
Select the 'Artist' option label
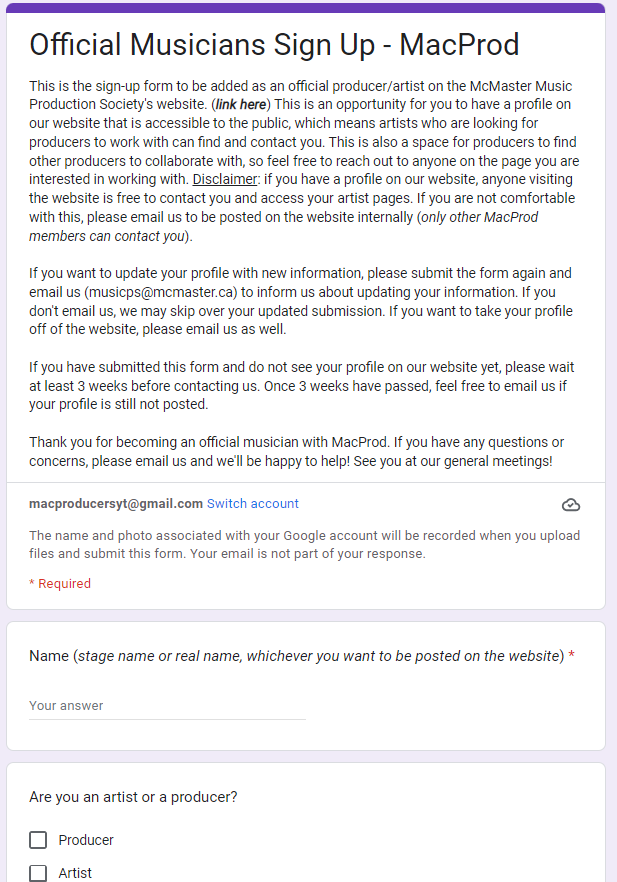[75, 873]
